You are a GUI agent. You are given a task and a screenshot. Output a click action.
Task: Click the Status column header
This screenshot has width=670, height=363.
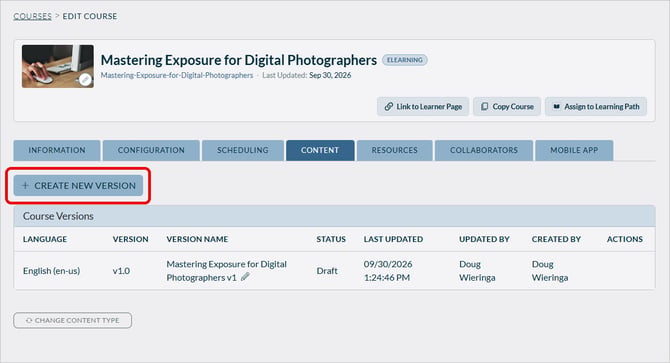331,239
